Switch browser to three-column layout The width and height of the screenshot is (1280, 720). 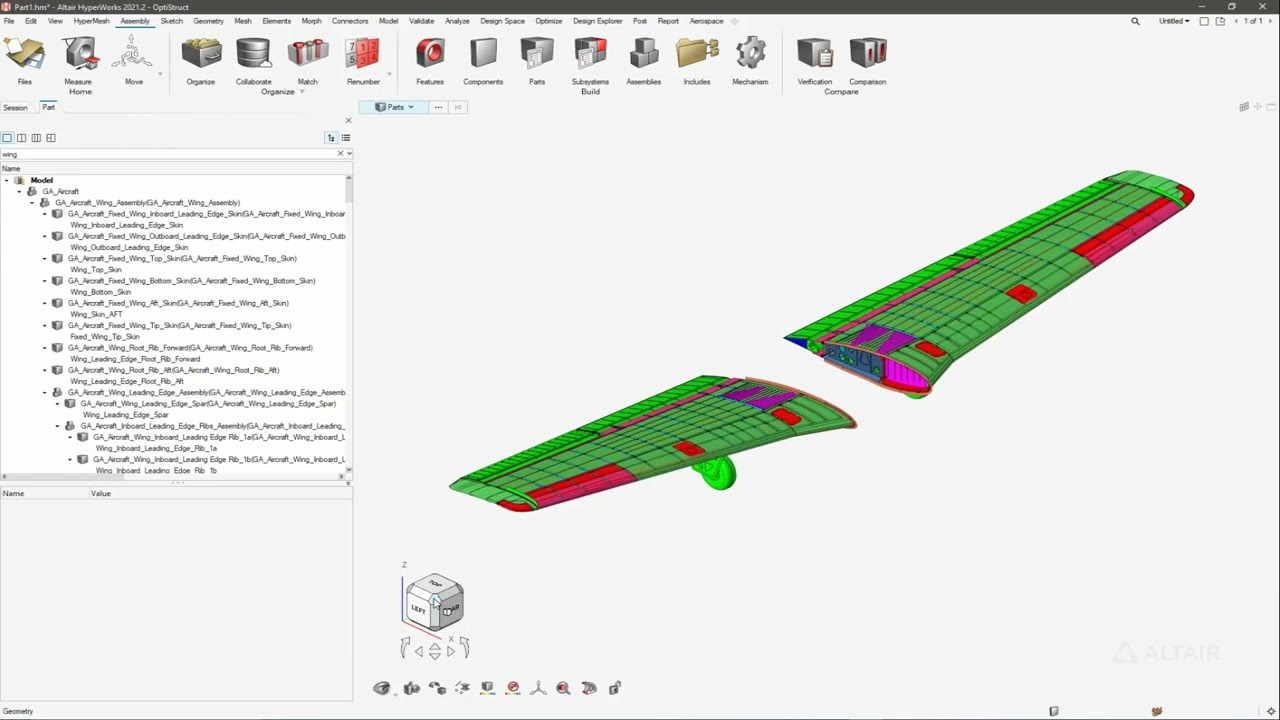[36, 138]
